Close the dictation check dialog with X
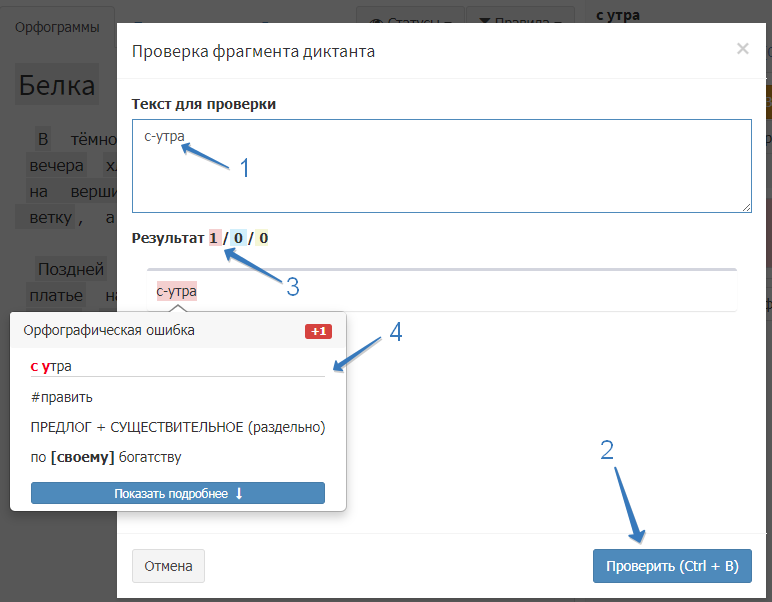The height and width of the screenshot is (602, 772). pyautogui.click(x=742, y=48)
